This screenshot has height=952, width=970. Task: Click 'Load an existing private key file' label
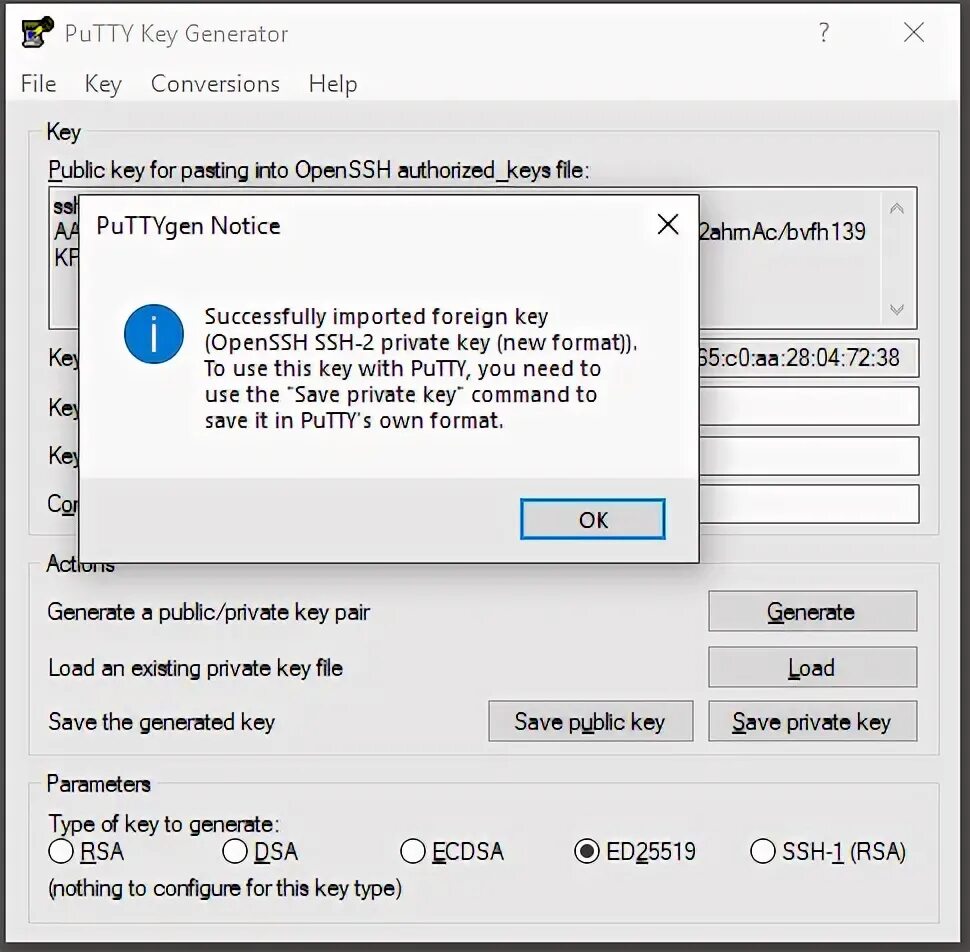[x=195, y=668]
